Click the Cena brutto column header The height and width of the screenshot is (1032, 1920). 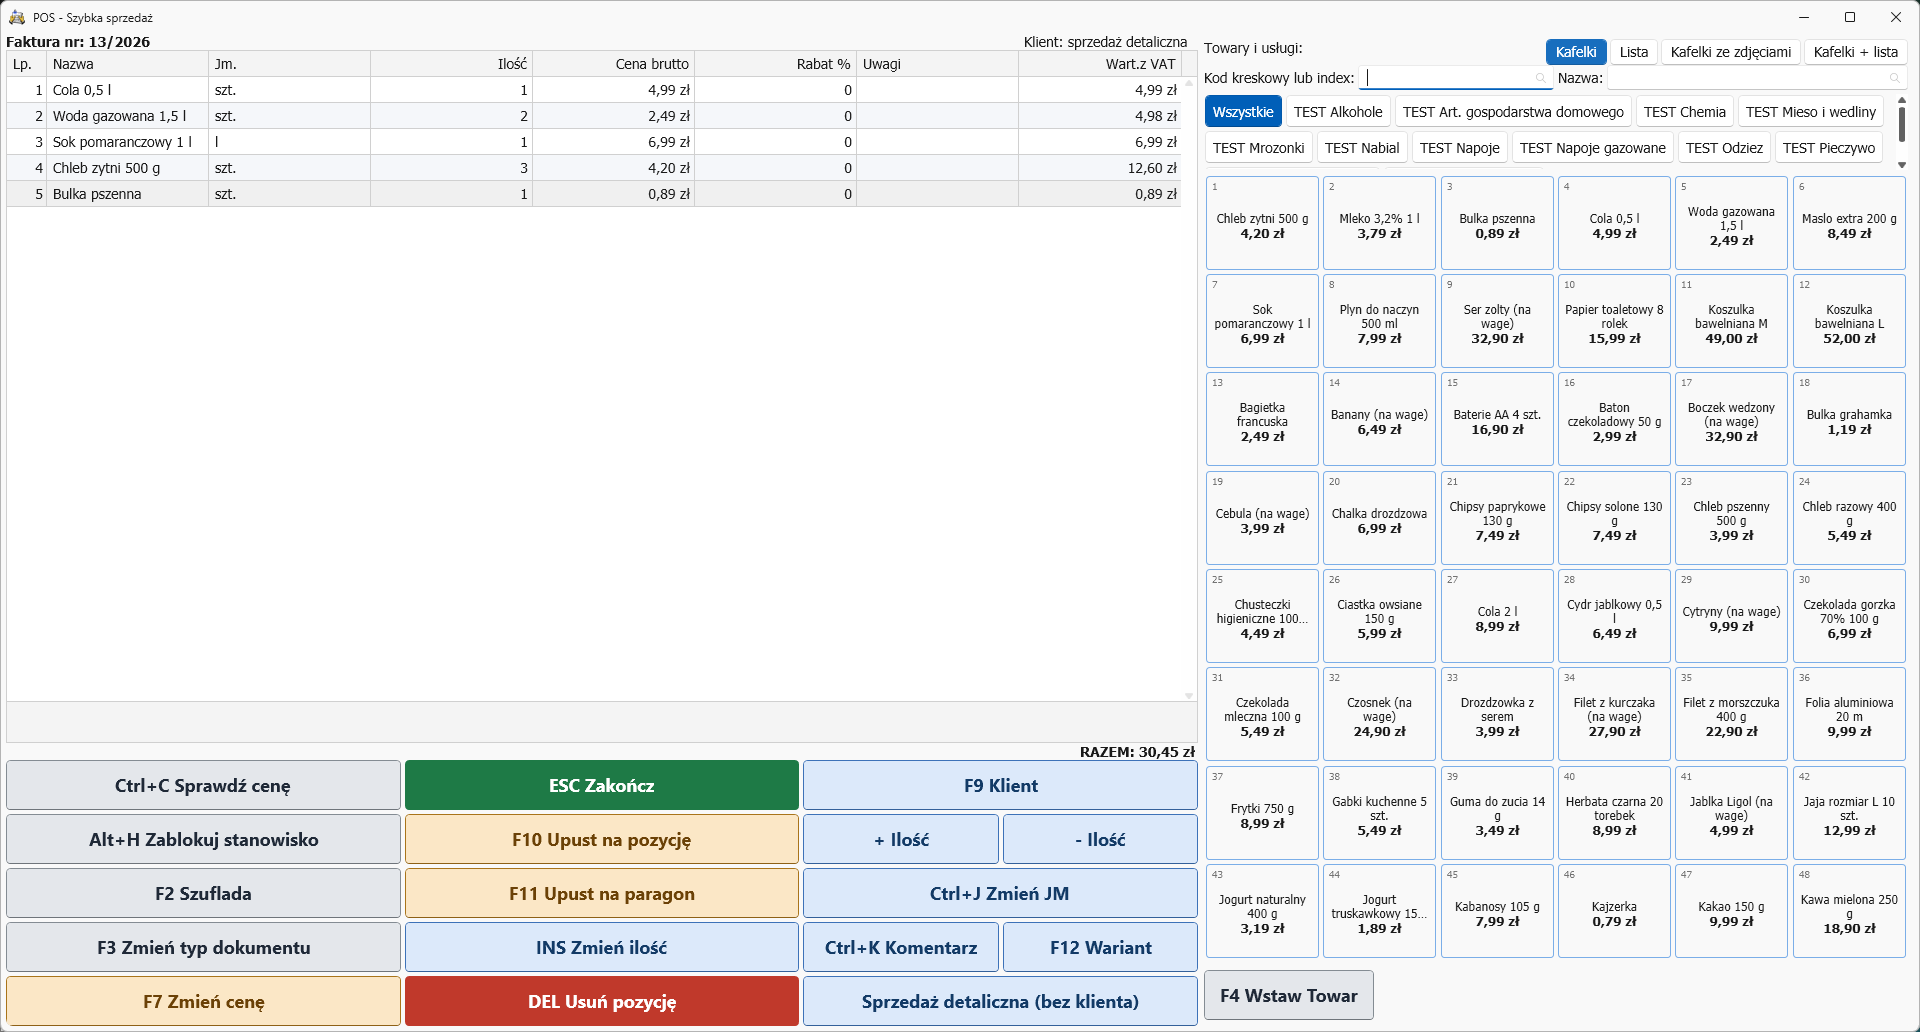[613, 64]
